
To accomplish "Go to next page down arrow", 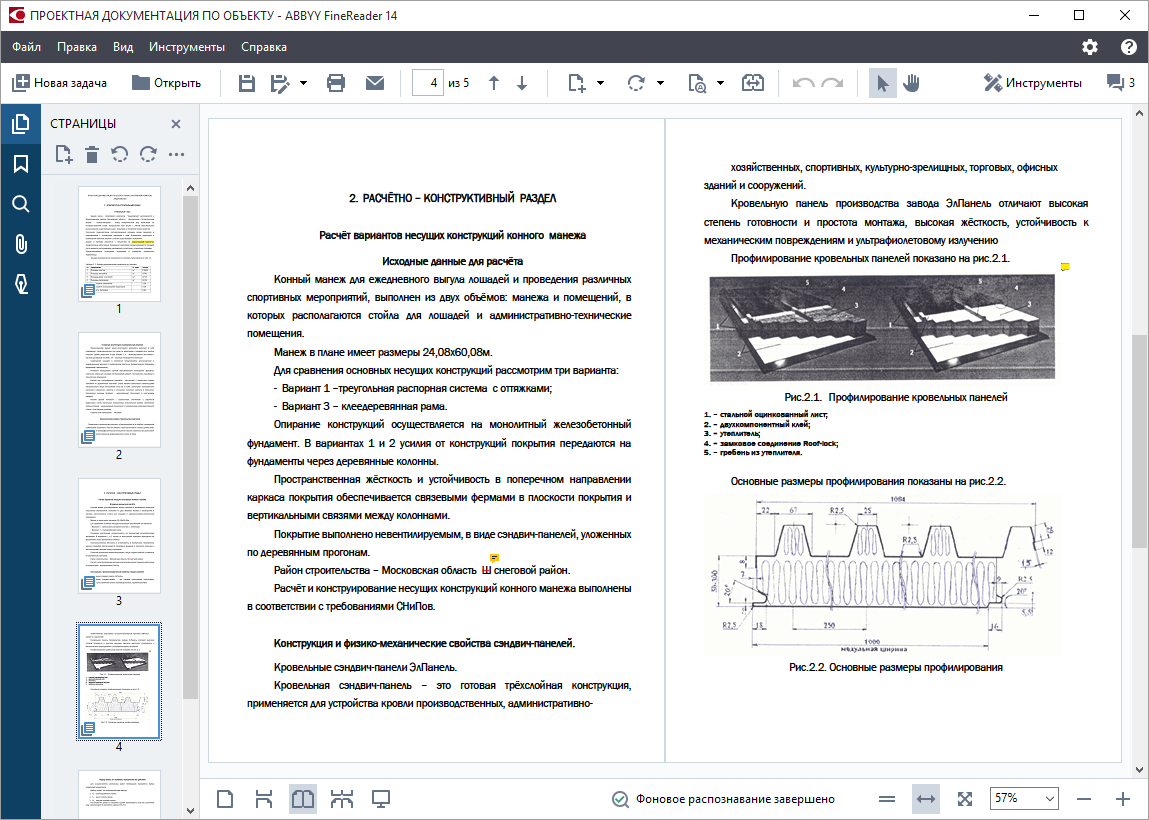I will click(x=522, y=83).
